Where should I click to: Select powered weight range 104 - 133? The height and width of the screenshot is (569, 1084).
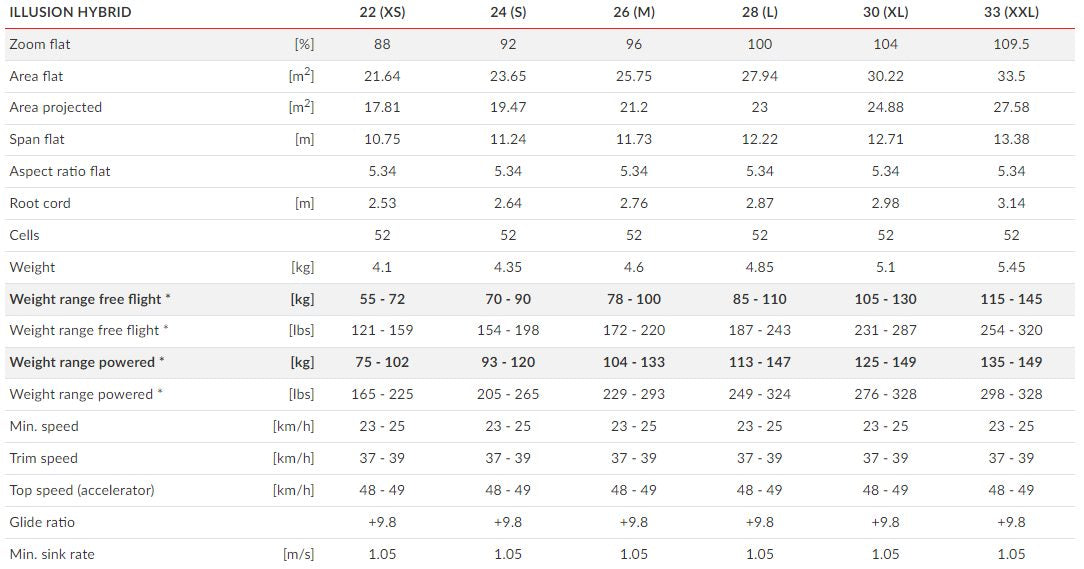pyautogui.click(x=634, y=362)
